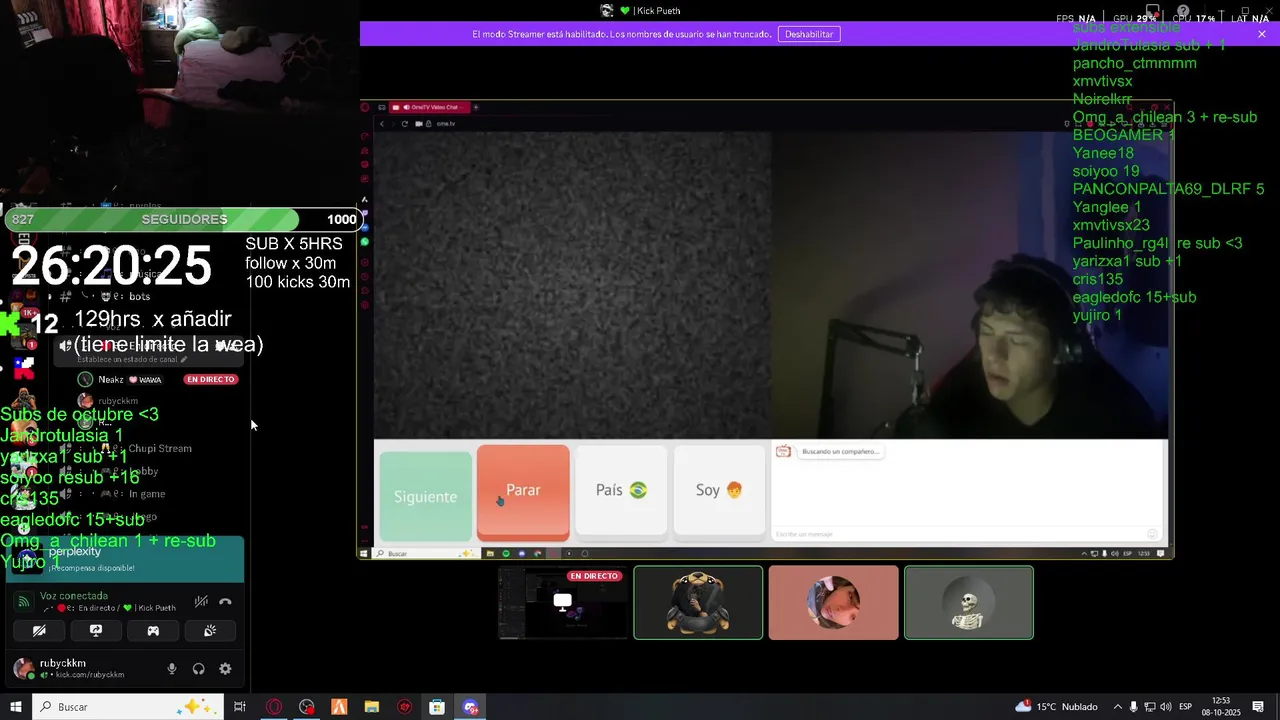This screenshot has width=1280, height=720.
Task: Open Twitch in the Opera sidebar
Action: pos(365,214)
